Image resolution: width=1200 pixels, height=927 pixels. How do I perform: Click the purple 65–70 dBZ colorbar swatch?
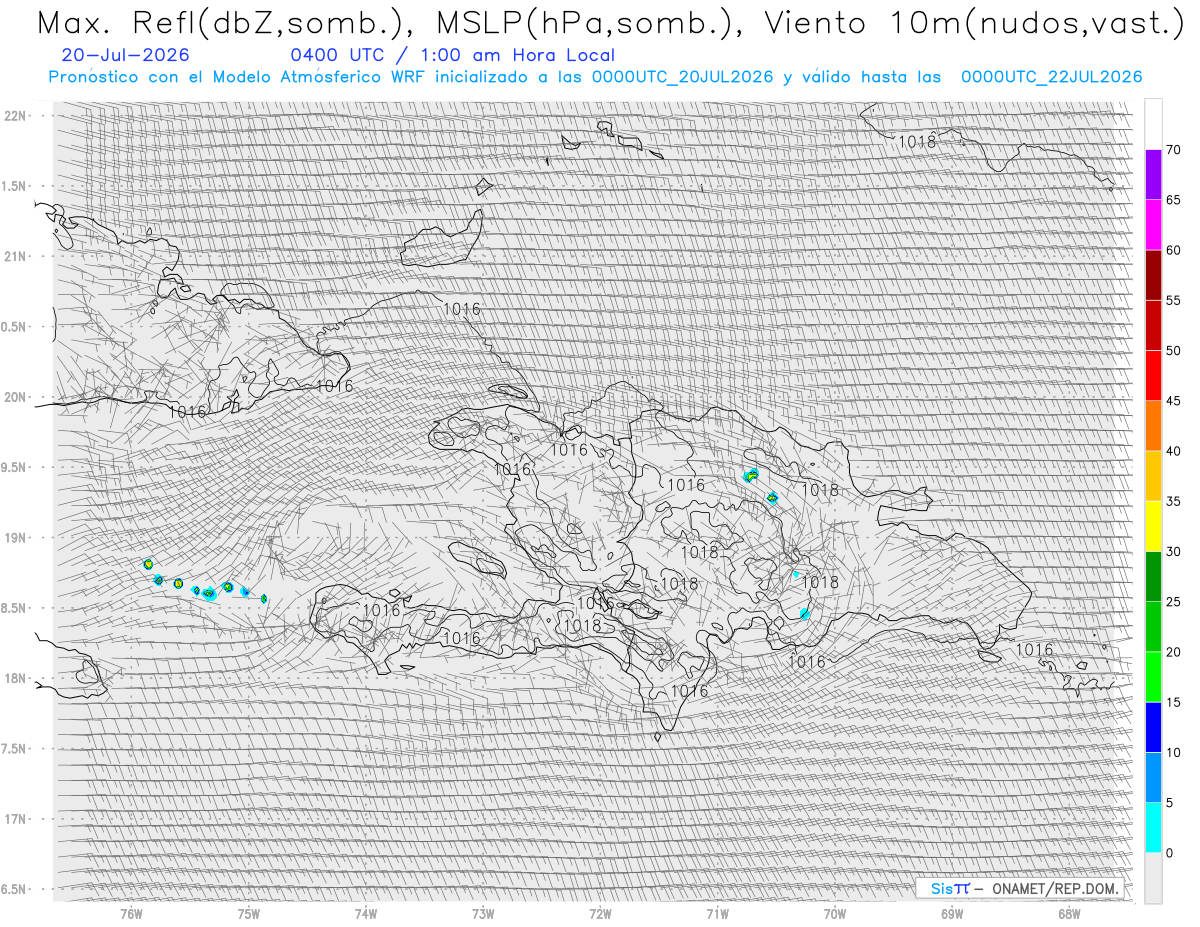click(x=1153, y=174)
